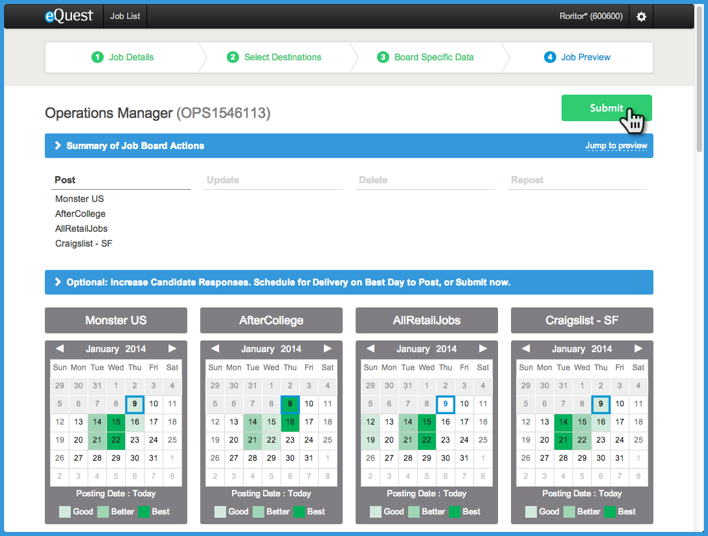Click the AllRetailJobs board header

click(x=427, y=320)
